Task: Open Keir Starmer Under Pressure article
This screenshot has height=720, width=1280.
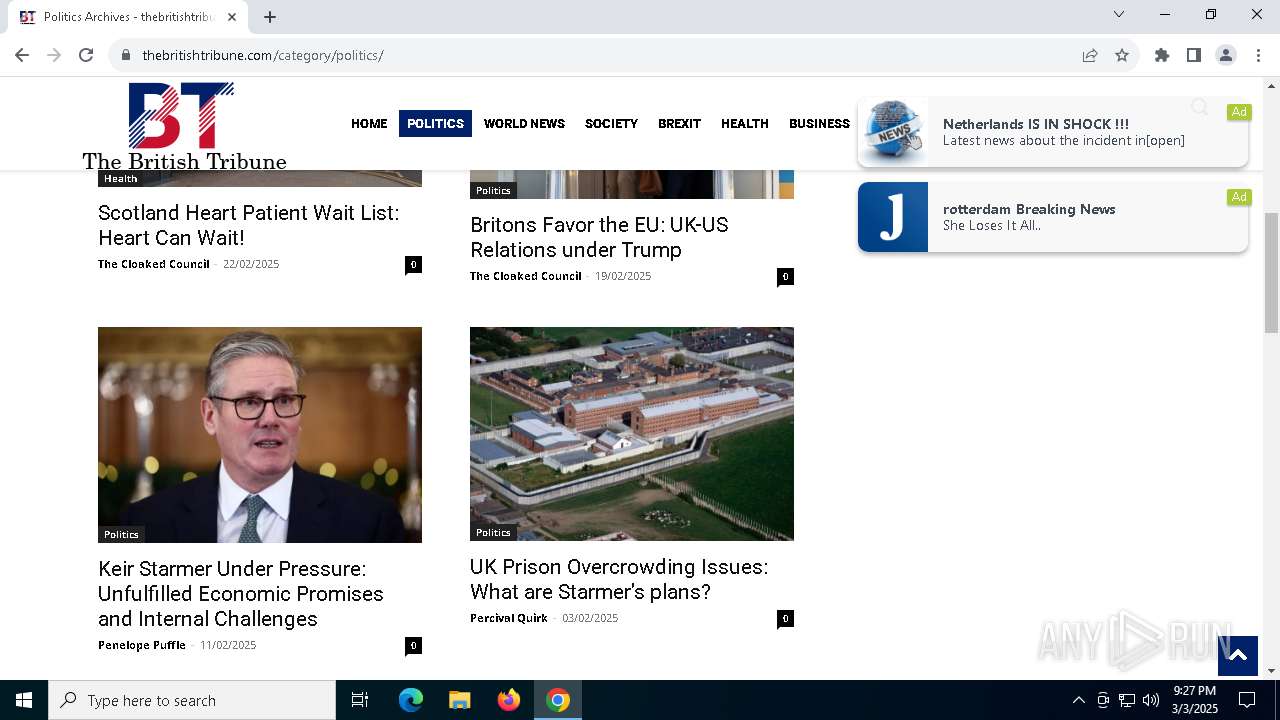Action: coord(241,594)
